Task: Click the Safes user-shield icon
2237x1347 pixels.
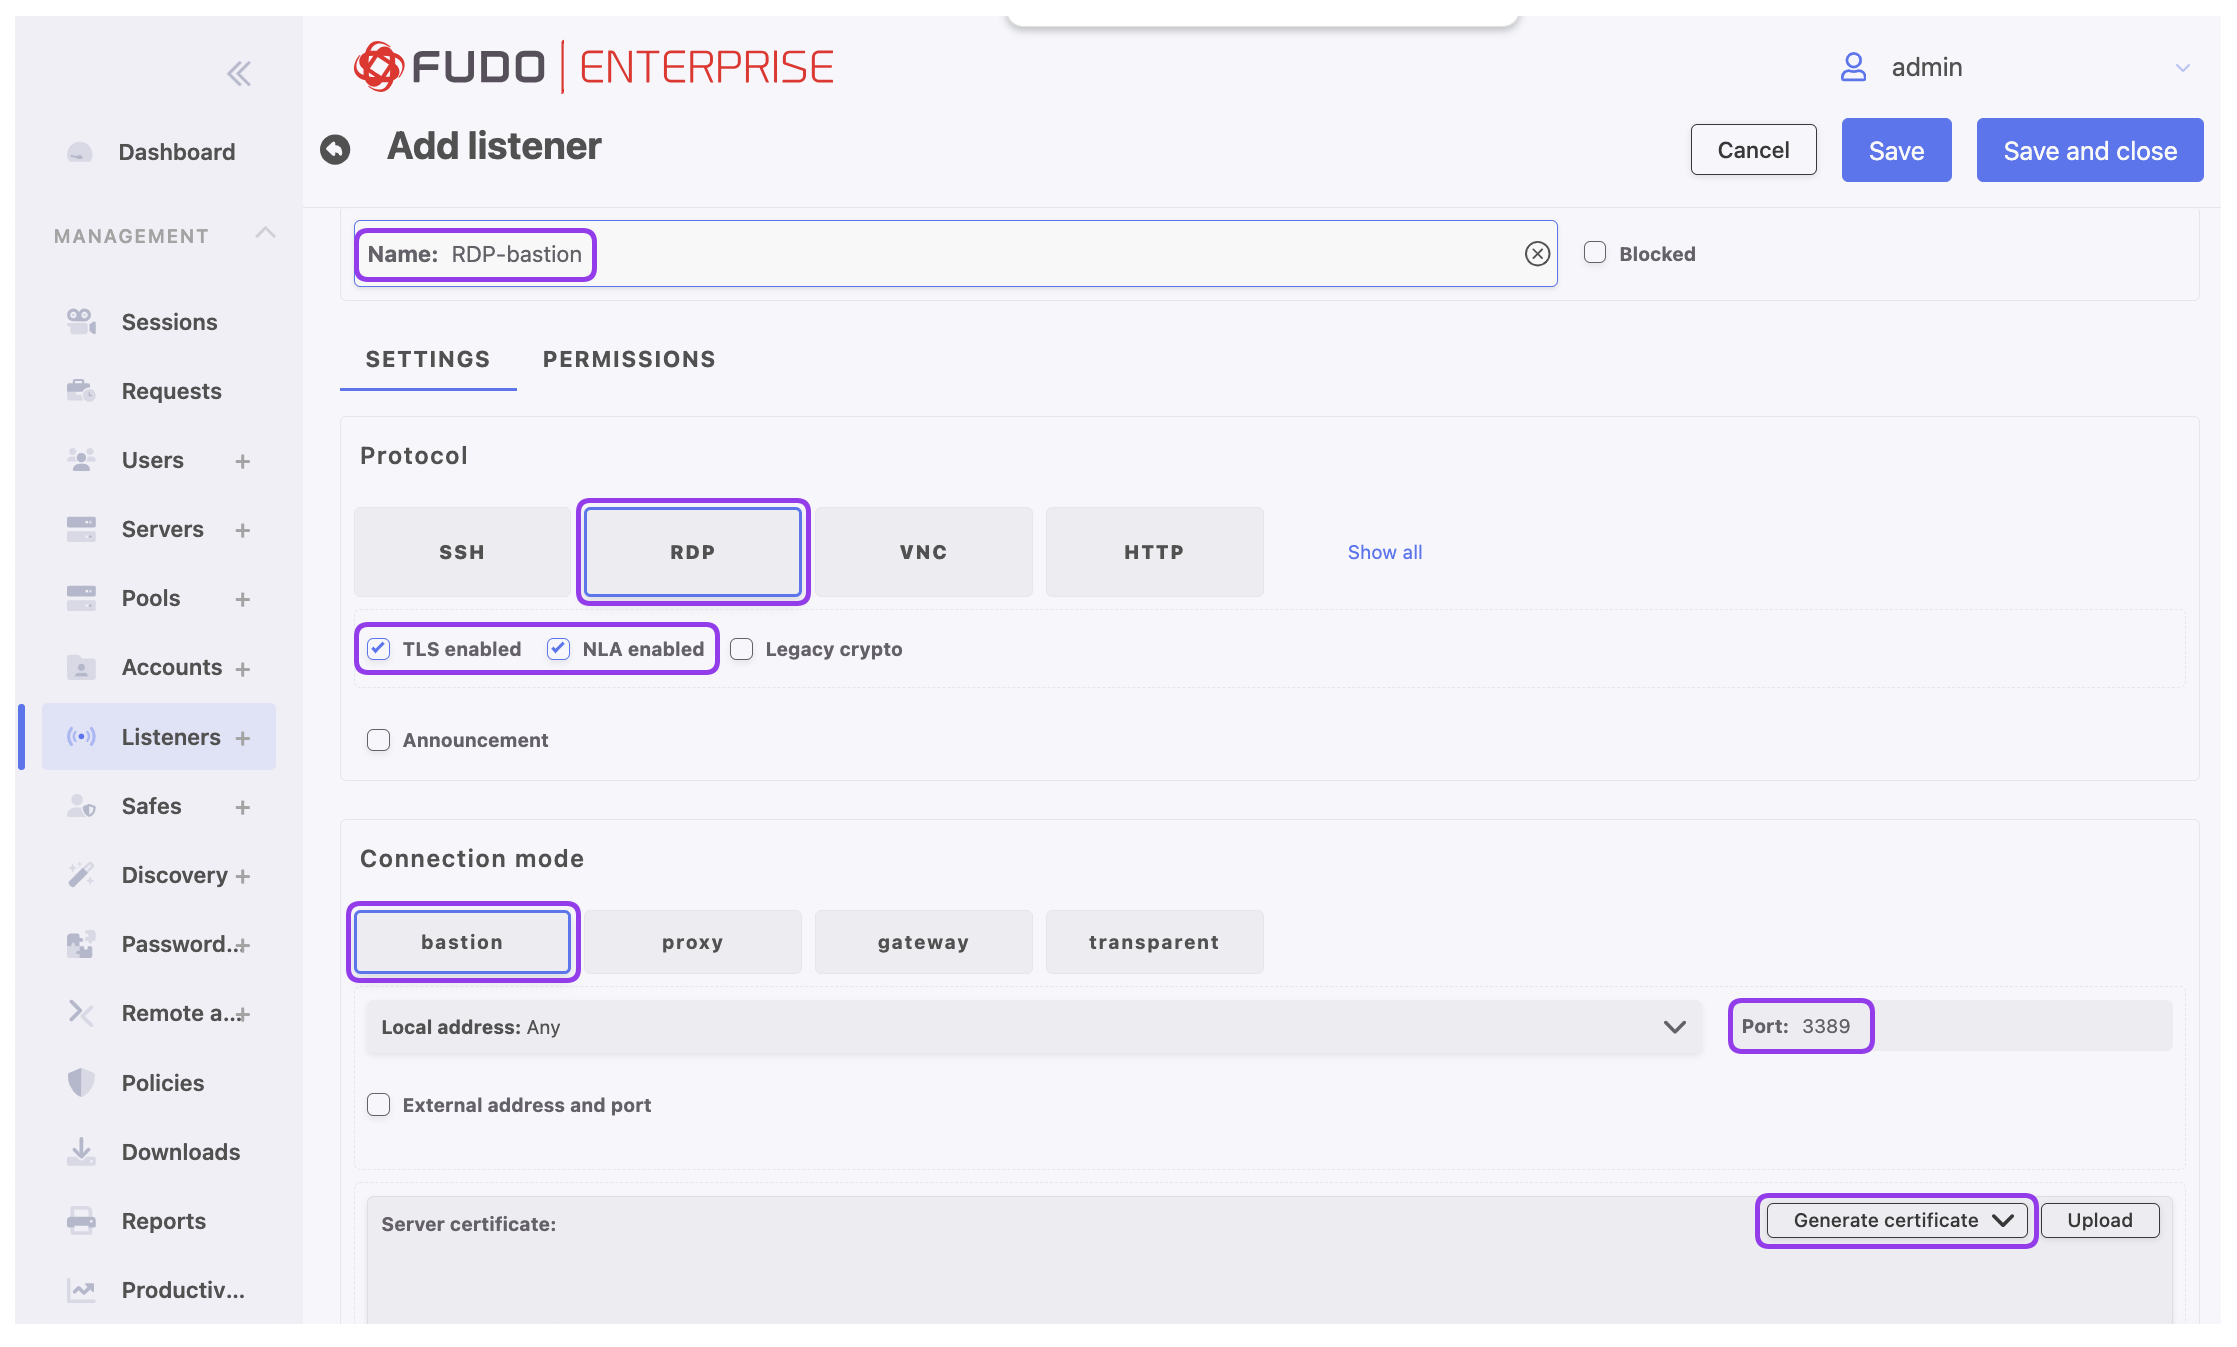Action: tap(81, 806)
